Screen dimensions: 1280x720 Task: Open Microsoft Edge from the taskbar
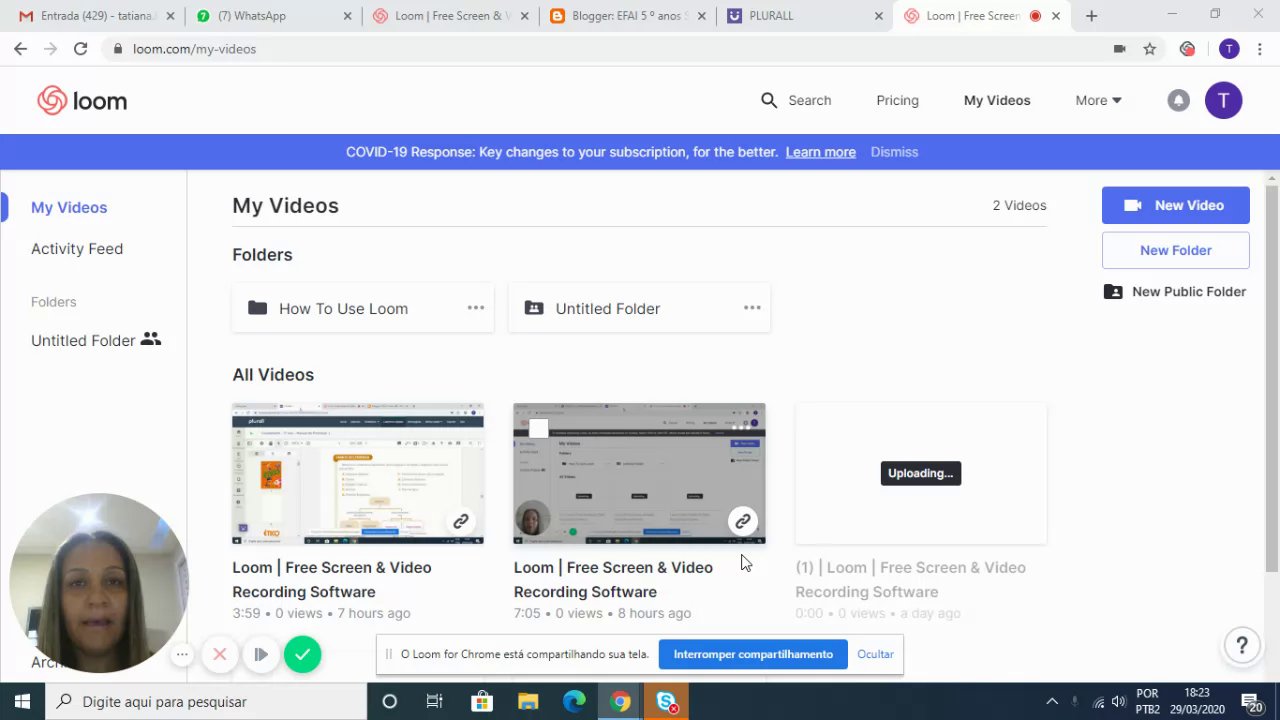pos(574,701)
